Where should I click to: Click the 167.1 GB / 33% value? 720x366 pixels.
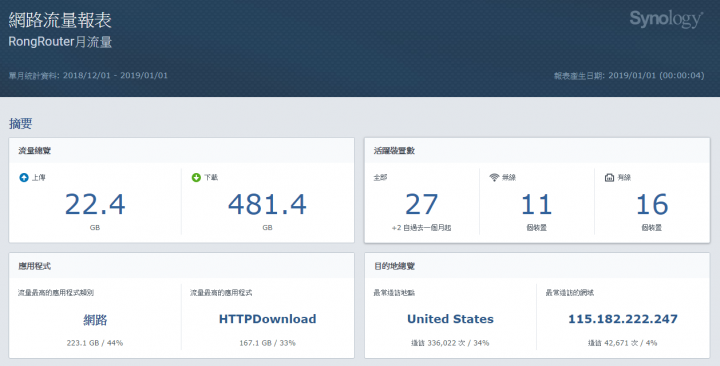[x=267, y=343]
